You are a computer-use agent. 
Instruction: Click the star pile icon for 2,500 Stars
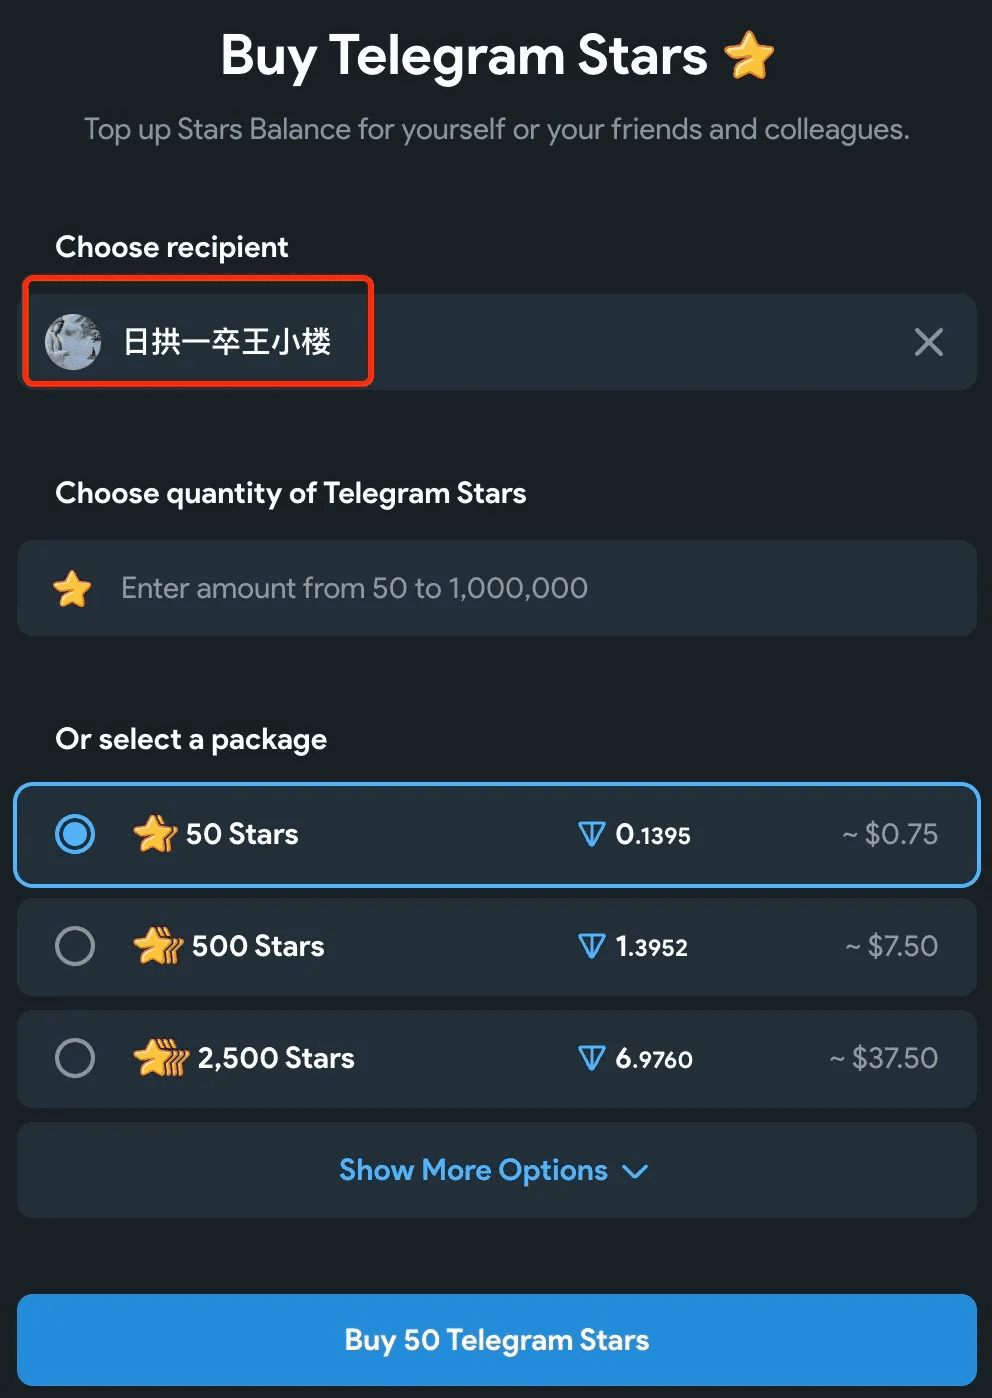(161, 1058)
